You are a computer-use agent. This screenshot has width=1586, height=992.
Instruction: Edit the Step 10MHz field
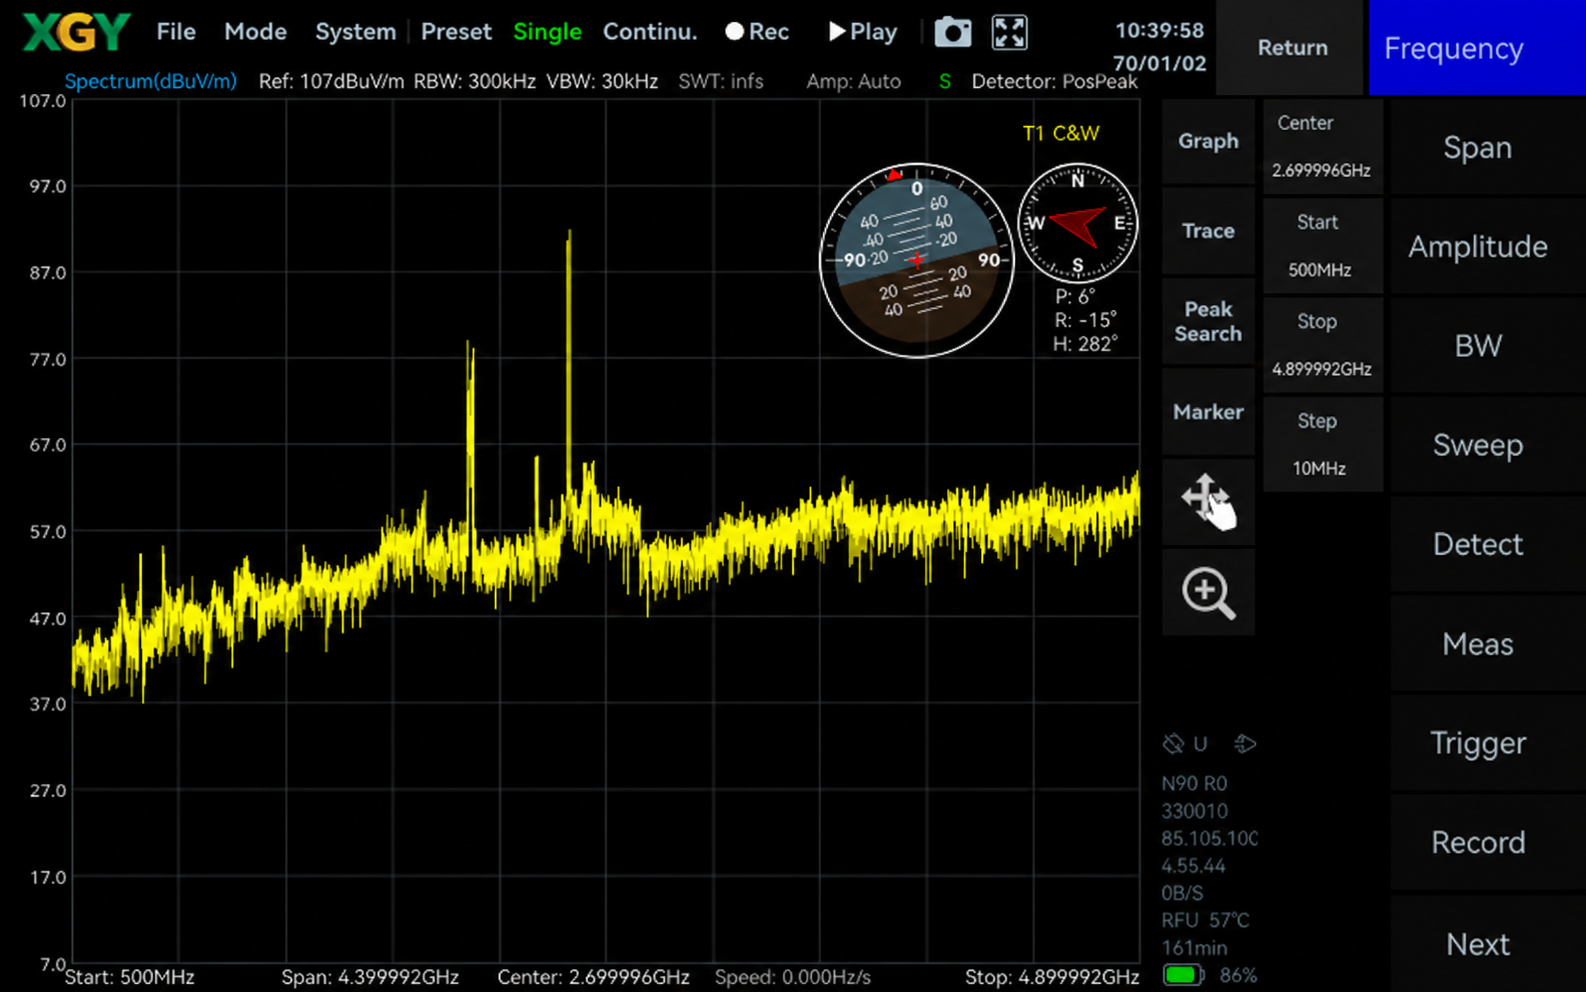(x=1322, y=444)
